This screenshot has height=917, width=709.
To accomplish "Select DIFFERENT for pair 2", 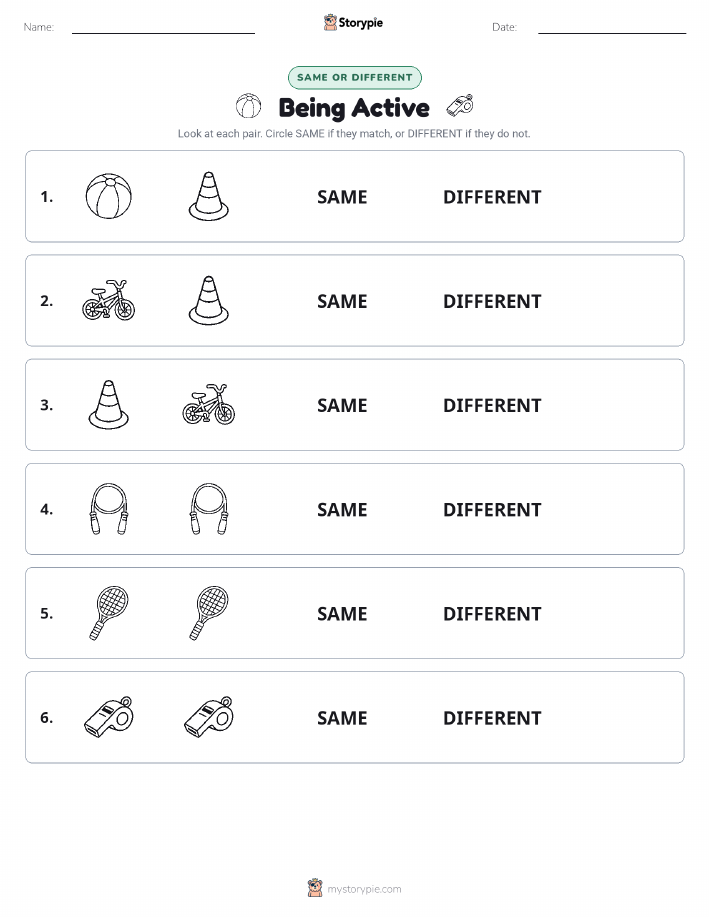I will [492, 301].
